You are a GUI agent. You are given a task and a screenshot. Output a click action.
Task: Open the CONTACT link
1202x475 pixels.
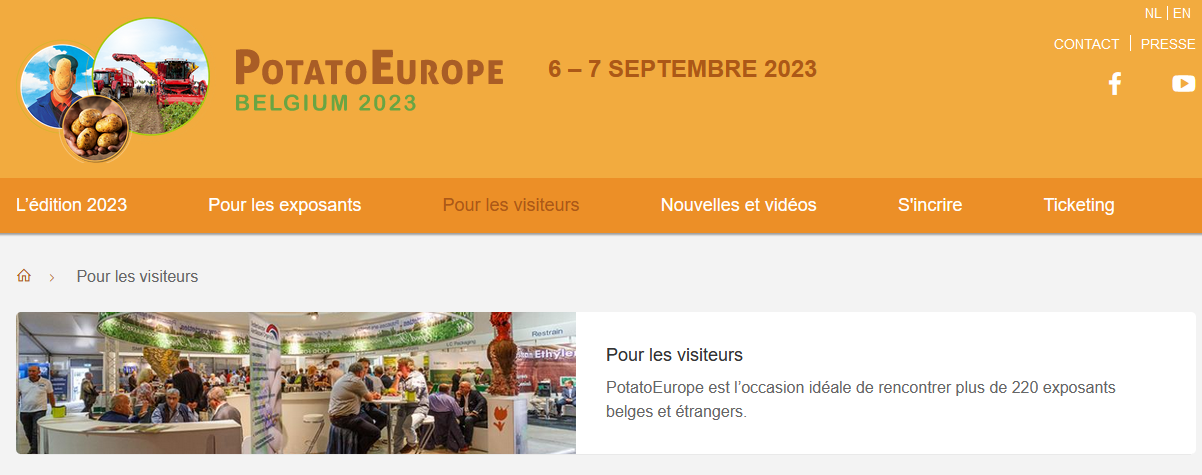tap(1086, 44)
